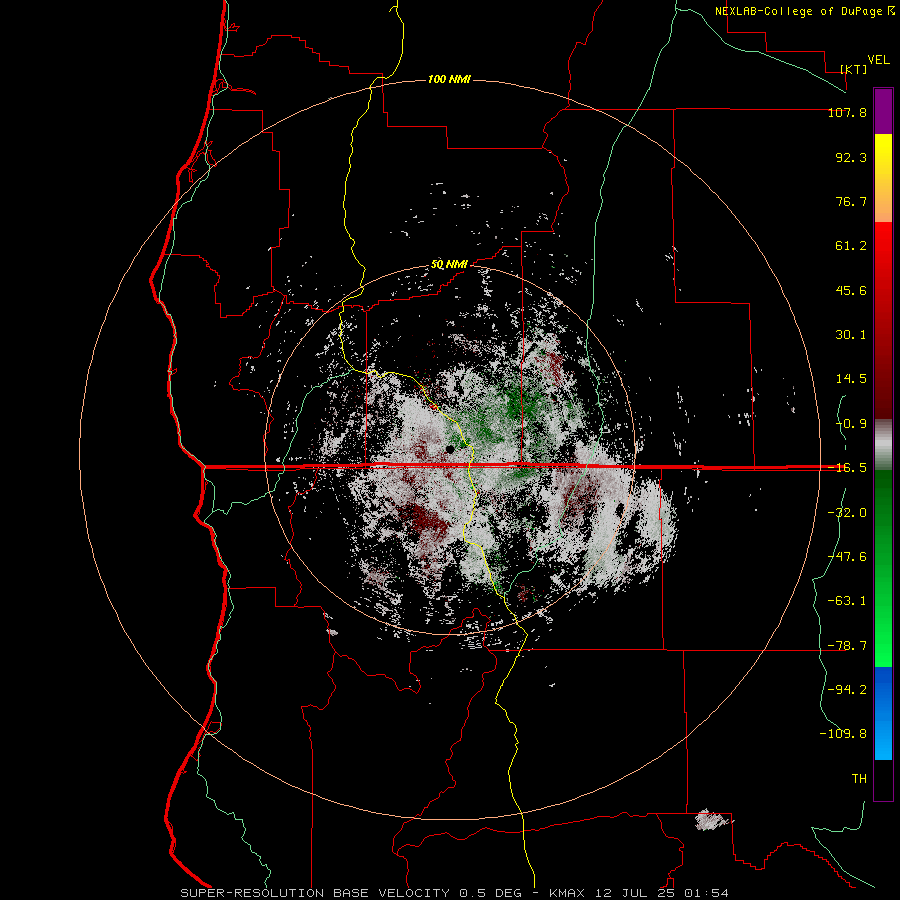This screenshot has width=900, height=900.
Task: Click the 45.6 velocity scale value
Action: click(x=851, y=290)
